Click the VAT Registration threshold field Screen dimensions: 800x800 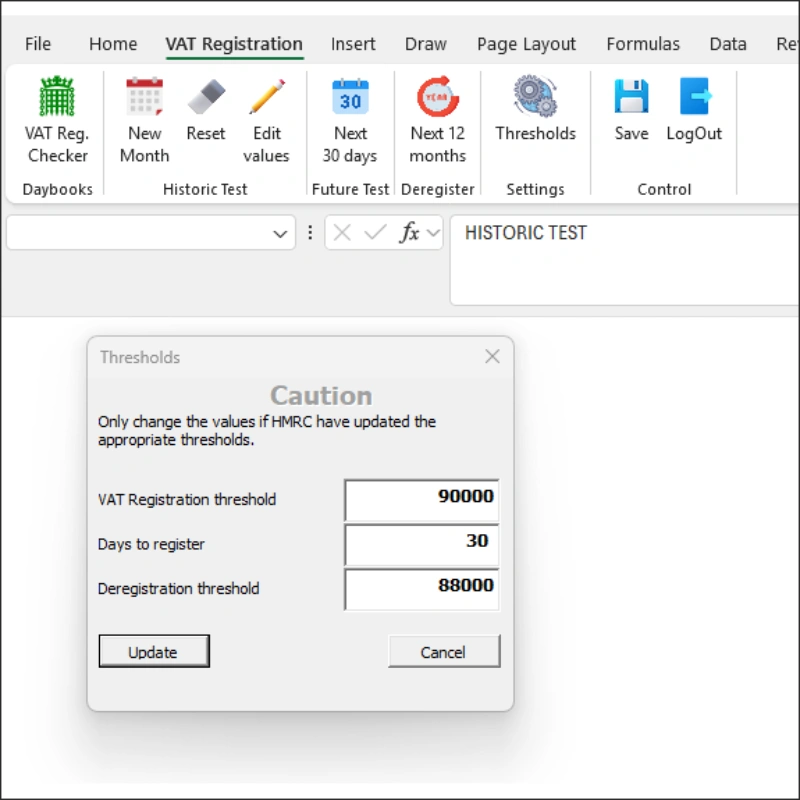click(421, 499)
